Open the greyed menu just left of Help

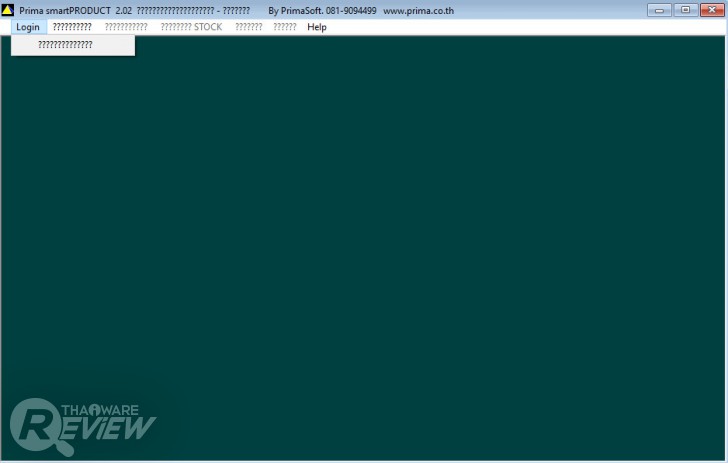click(285, 27)
